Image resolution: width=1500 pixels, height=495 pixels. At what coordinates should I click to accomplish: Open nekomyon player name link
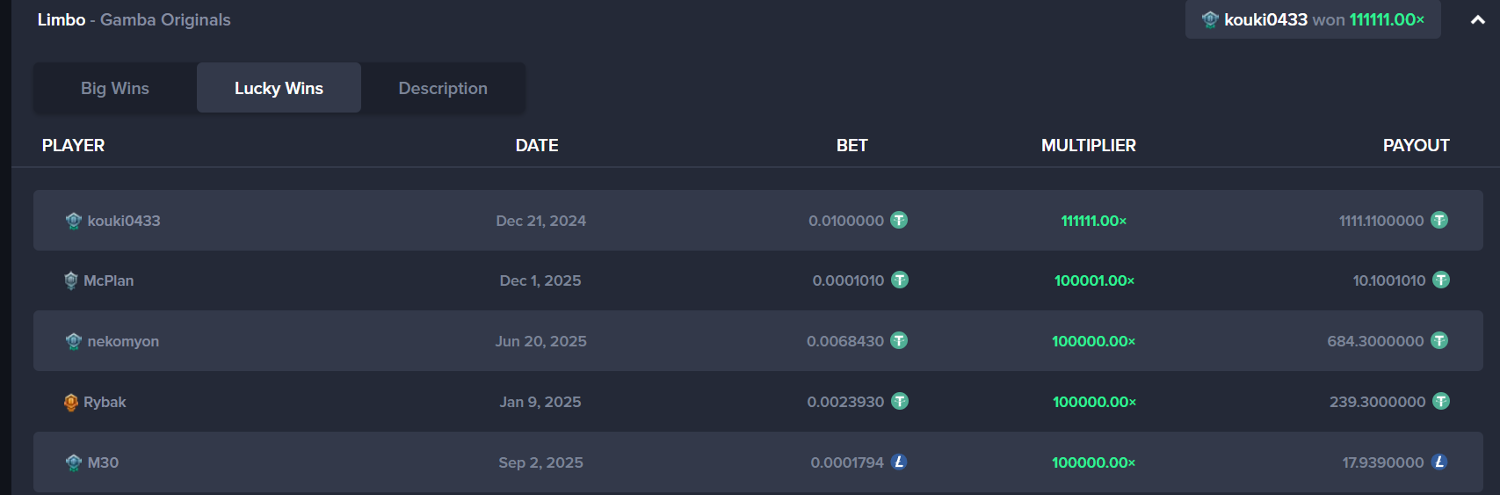tap(123, 342)
